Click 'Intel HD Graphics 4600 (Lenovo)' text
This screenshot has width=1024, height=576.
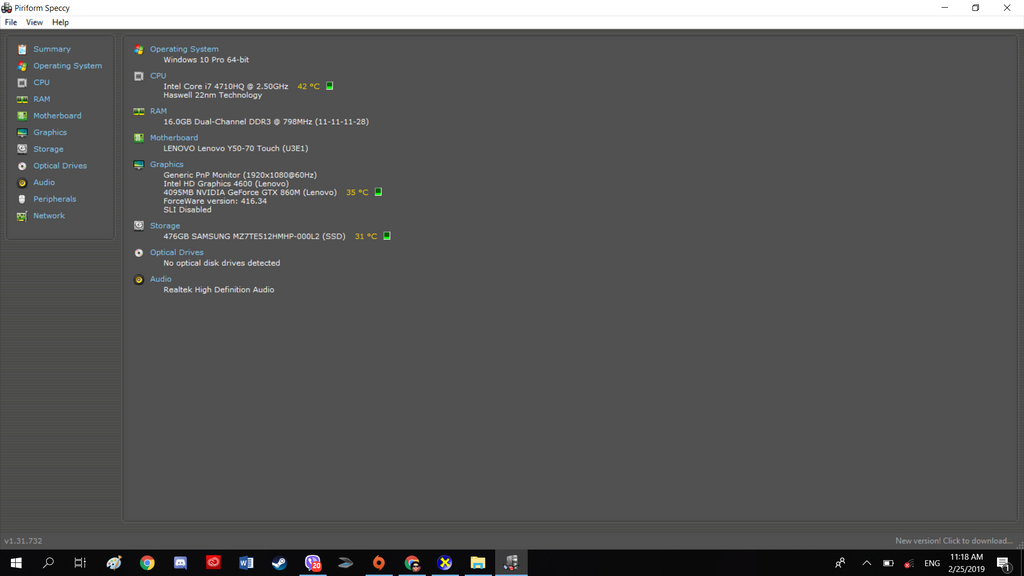tap(226, 184)
